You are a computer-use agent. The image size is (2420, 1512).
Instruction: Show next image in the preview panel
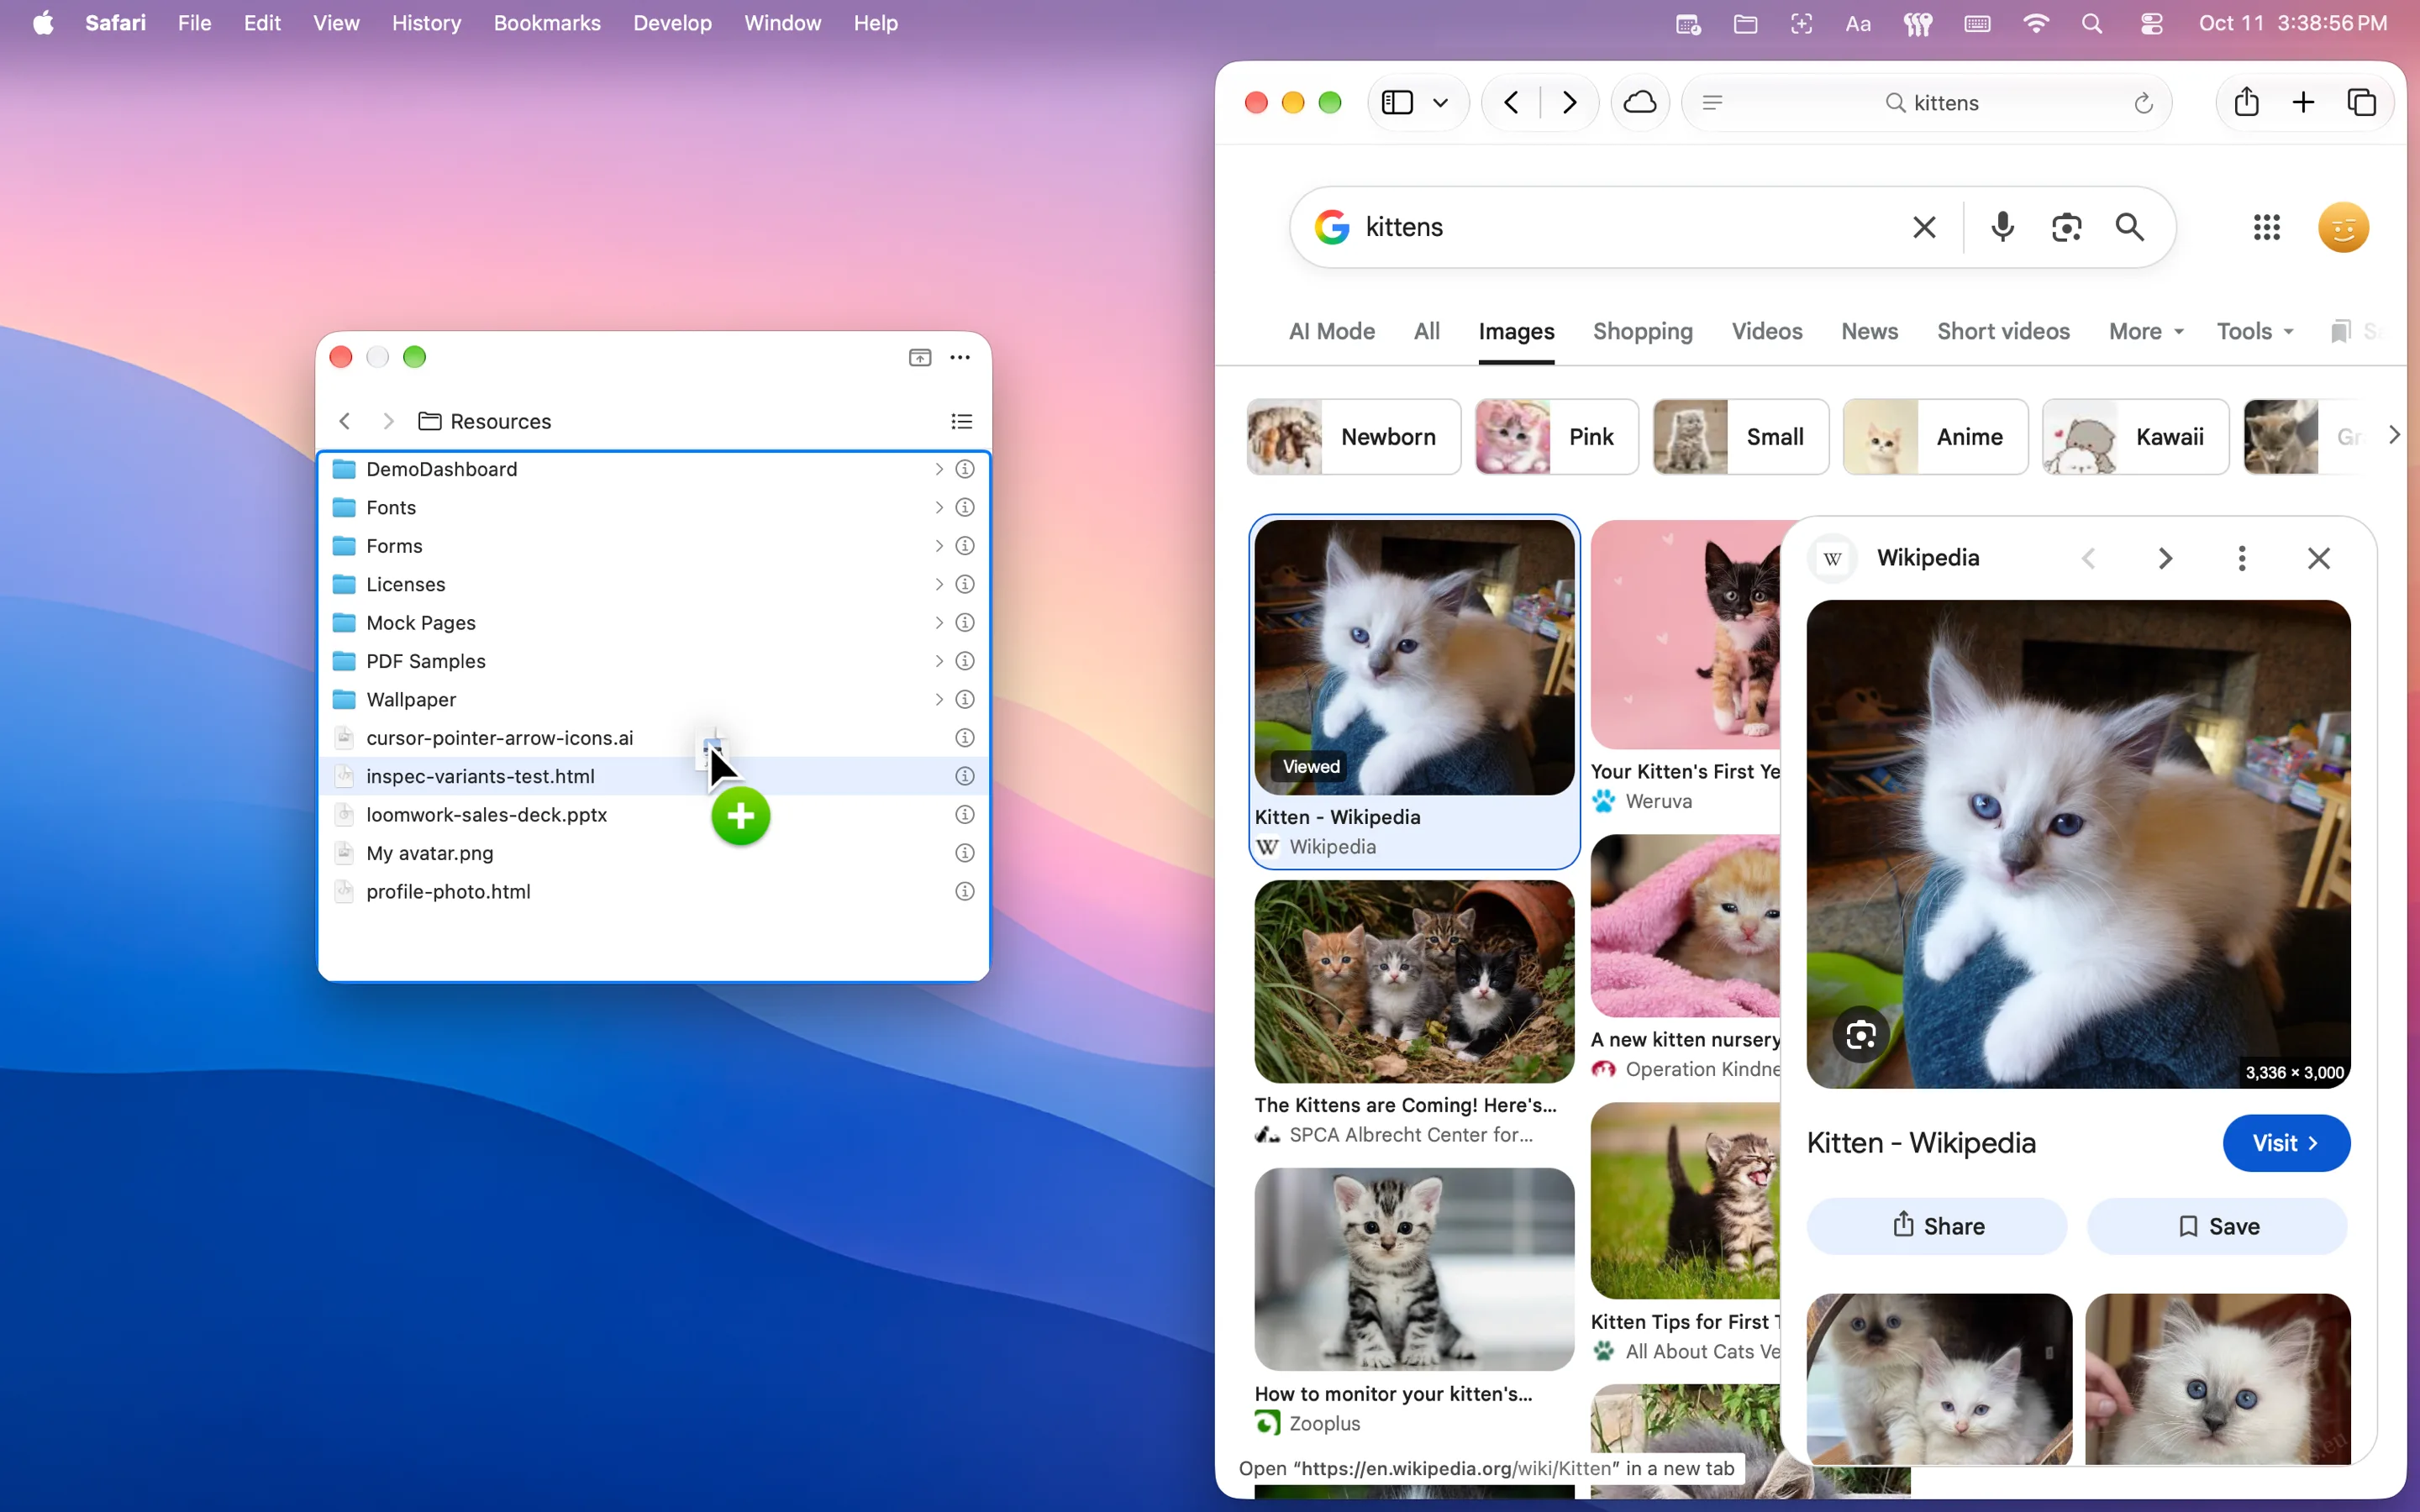[2164, 558]
